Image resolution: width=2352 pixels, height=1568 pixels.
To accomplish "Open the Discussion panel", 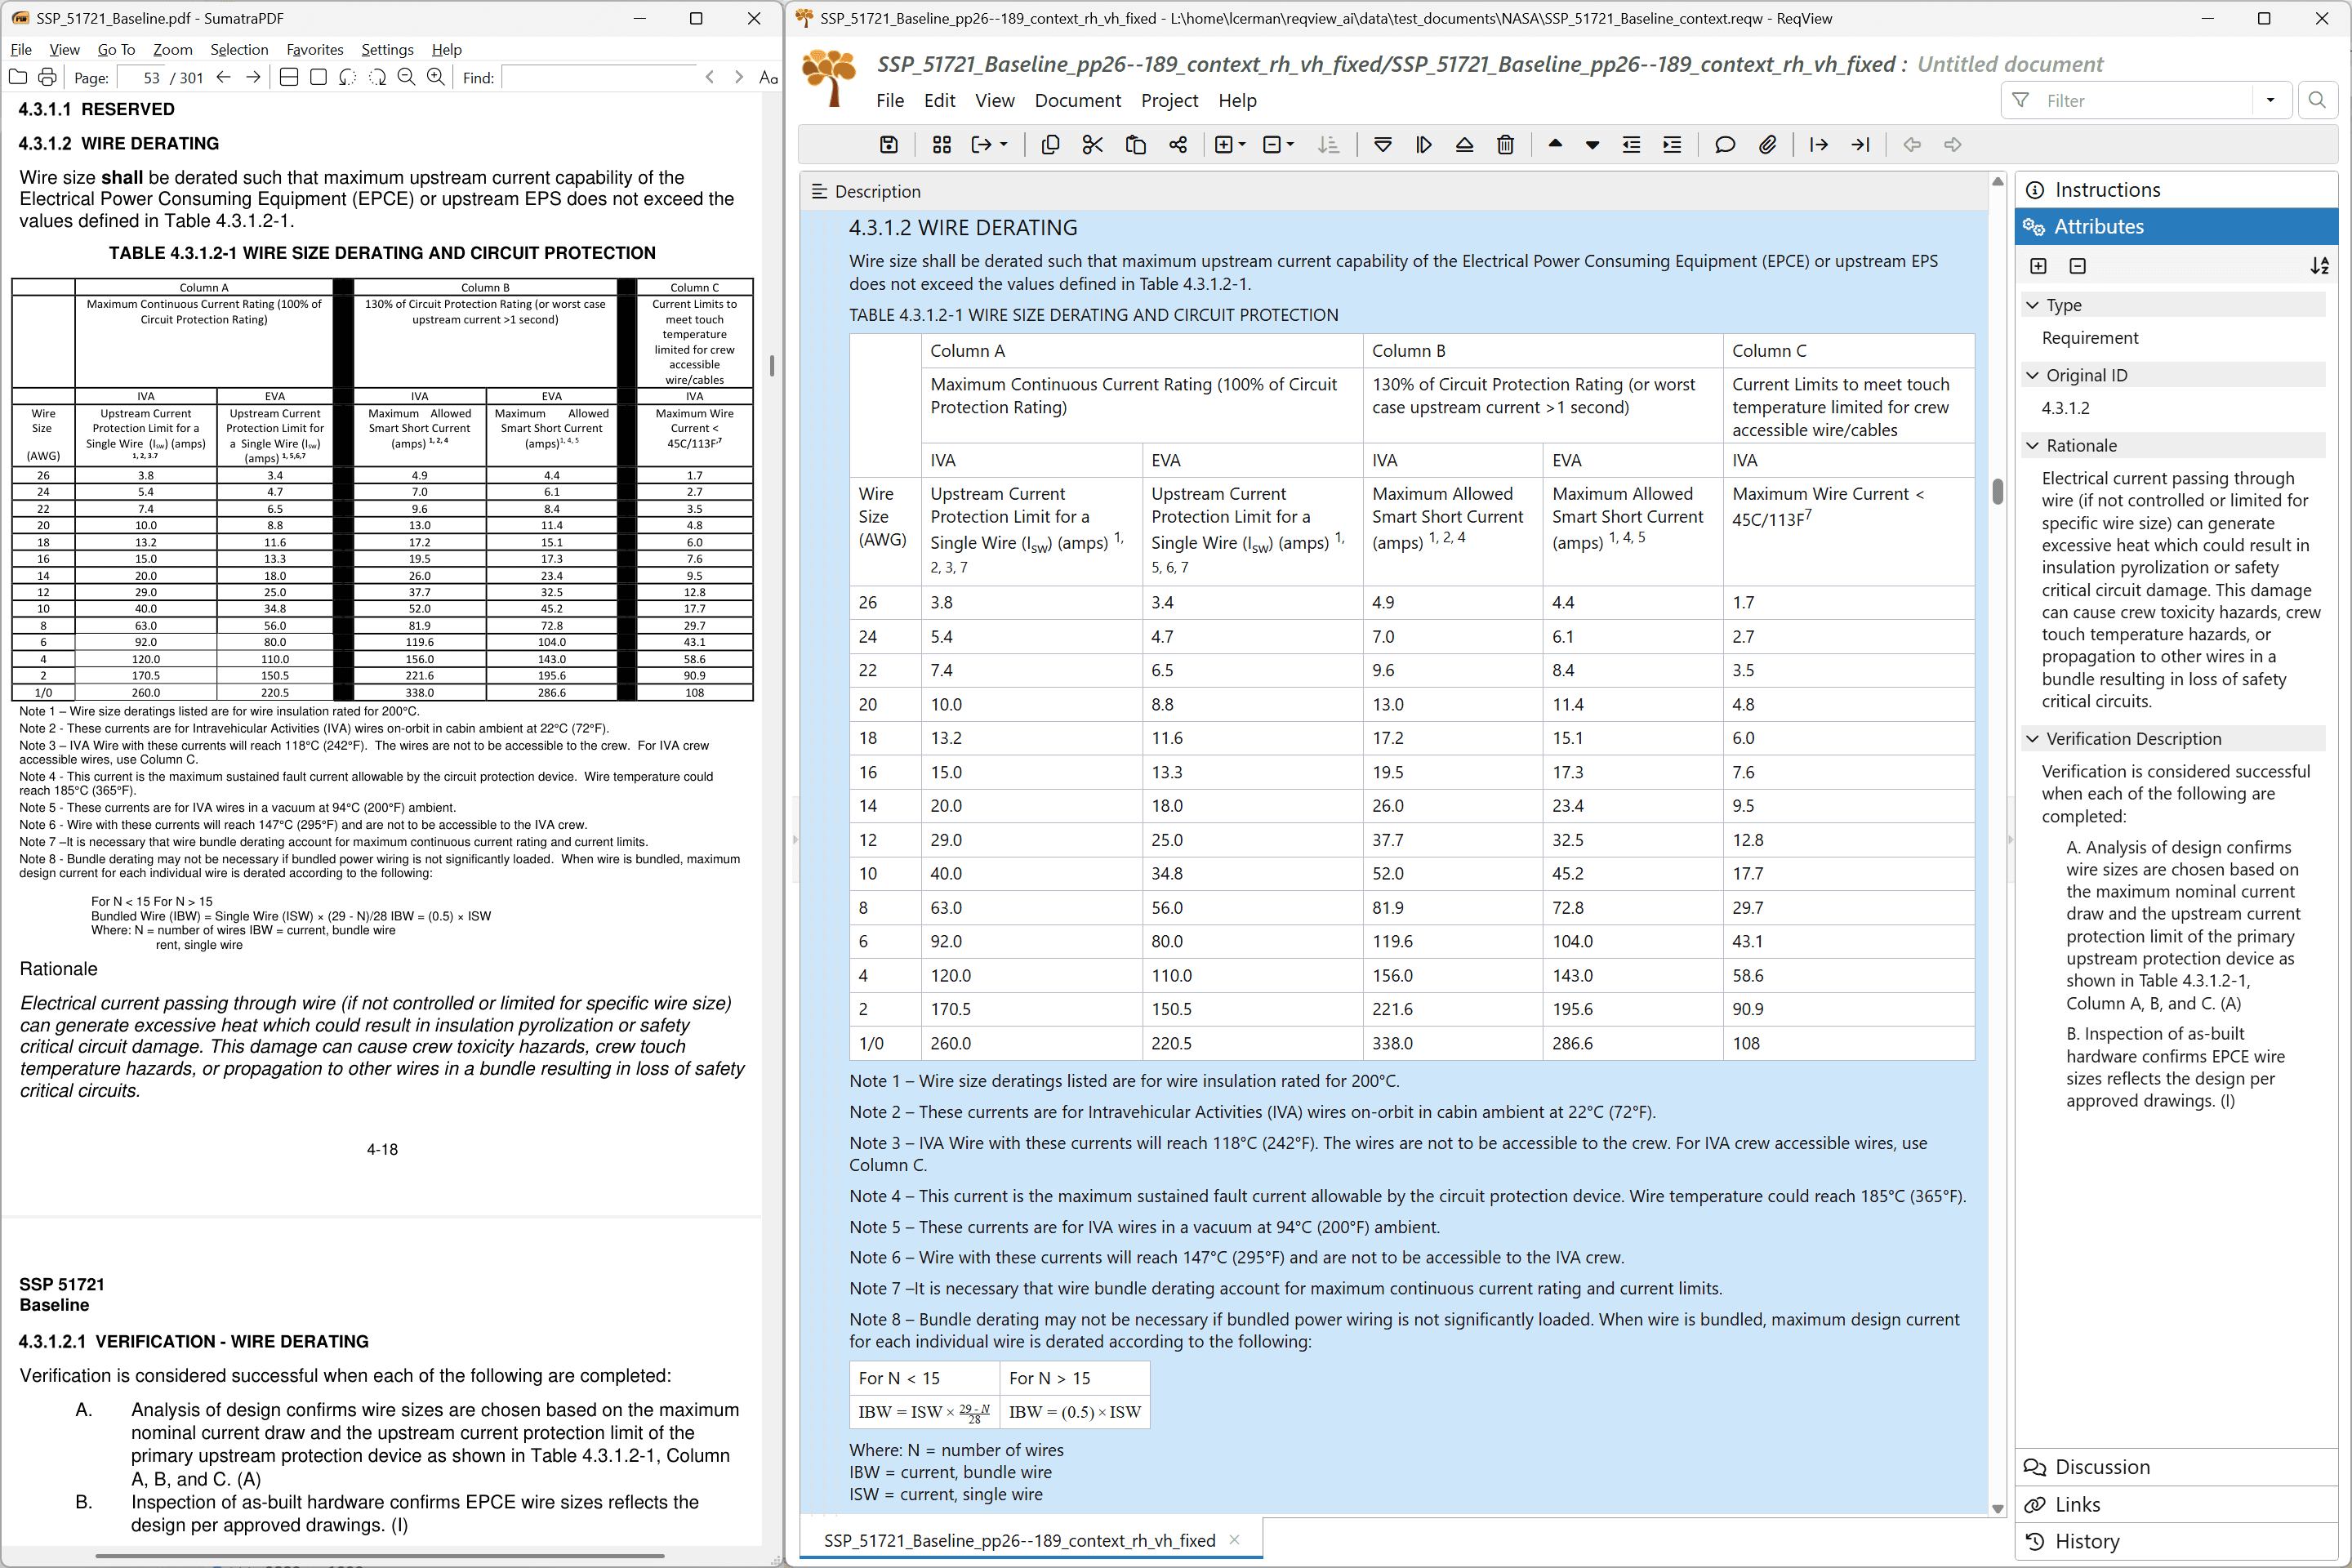I will (x=2176, y=1467).
